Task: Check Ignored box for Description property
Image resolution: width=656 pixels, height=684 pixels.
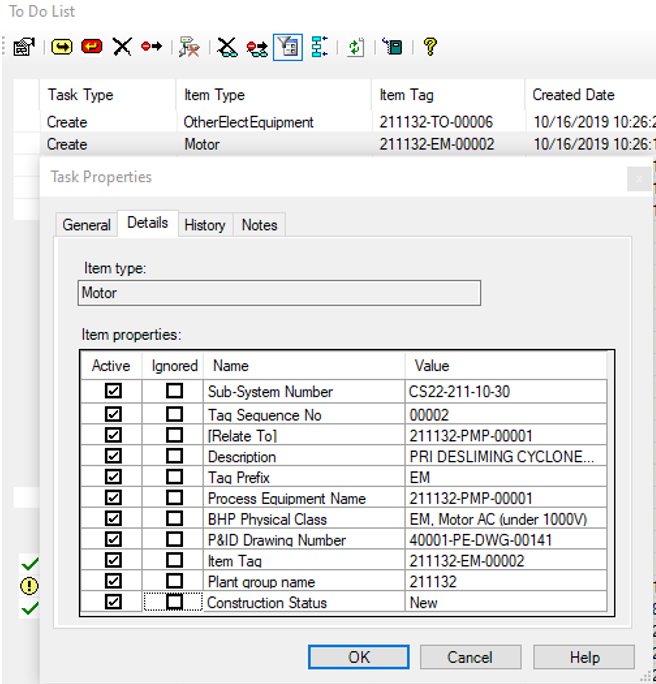Action: pyautogui.click(x=174, y=456)
